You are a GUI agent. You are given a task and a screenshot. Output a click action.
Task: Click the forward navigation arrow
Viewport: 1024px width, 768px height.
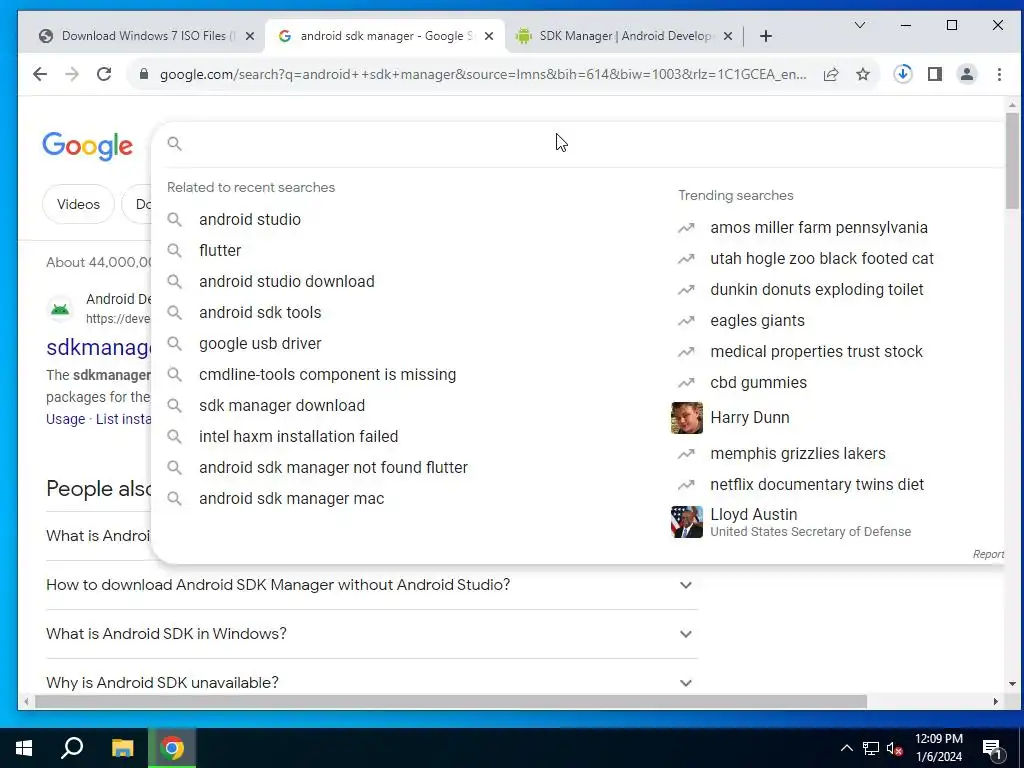[x=72, y=74]
